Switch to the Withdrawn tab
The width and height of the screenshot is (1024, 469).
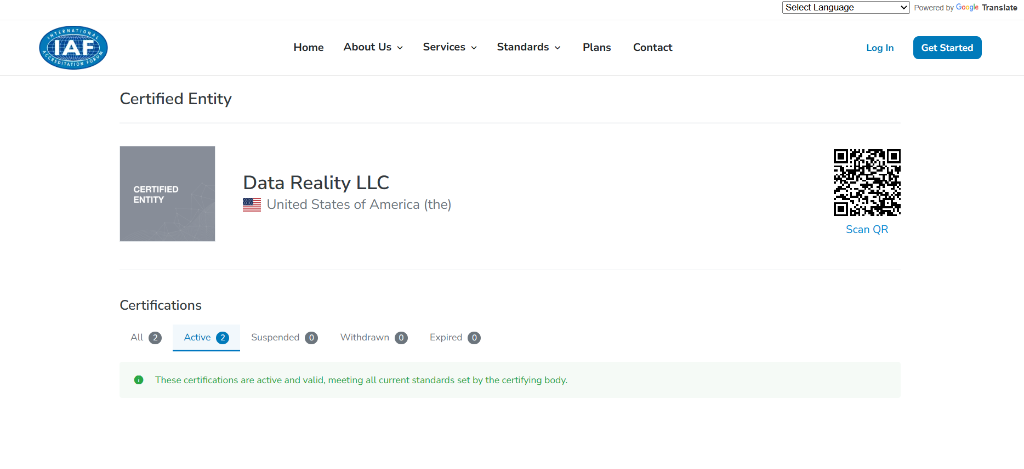click(x=374, y=338)
